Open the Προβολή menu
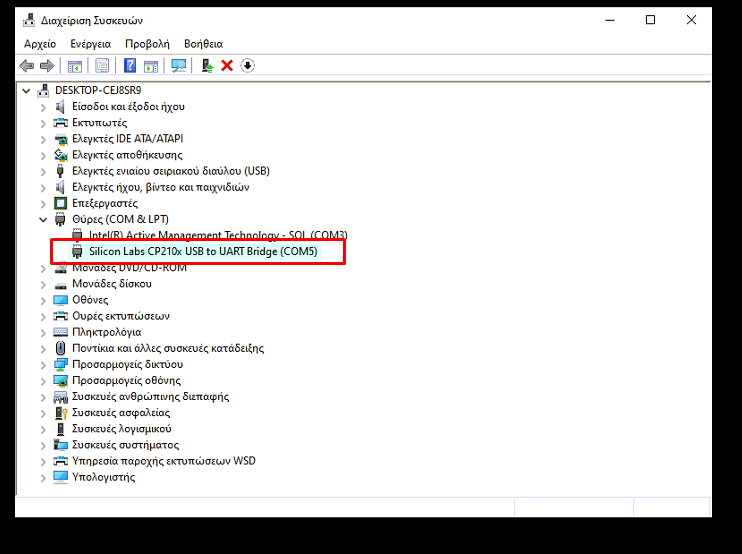 pos(147,44)
